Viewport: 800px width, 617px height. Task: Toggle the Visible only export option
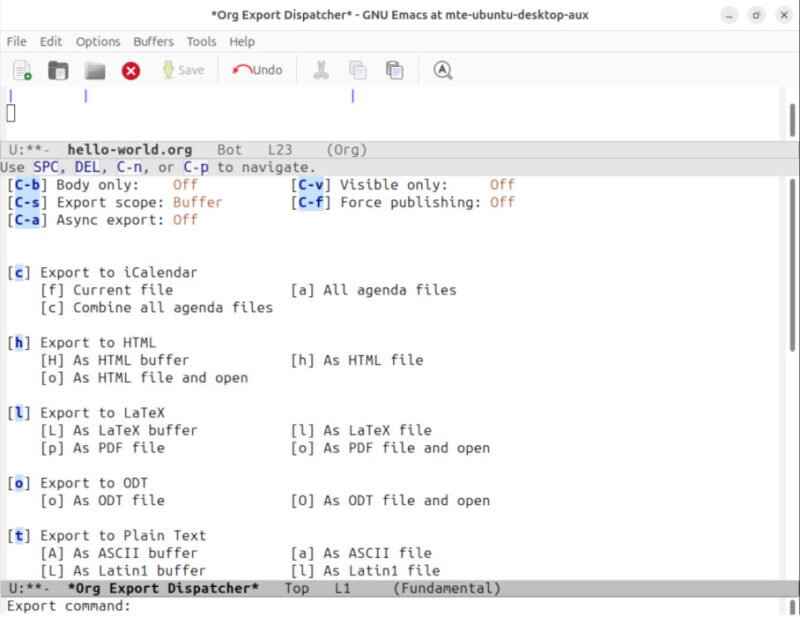[x=308, y=184]
